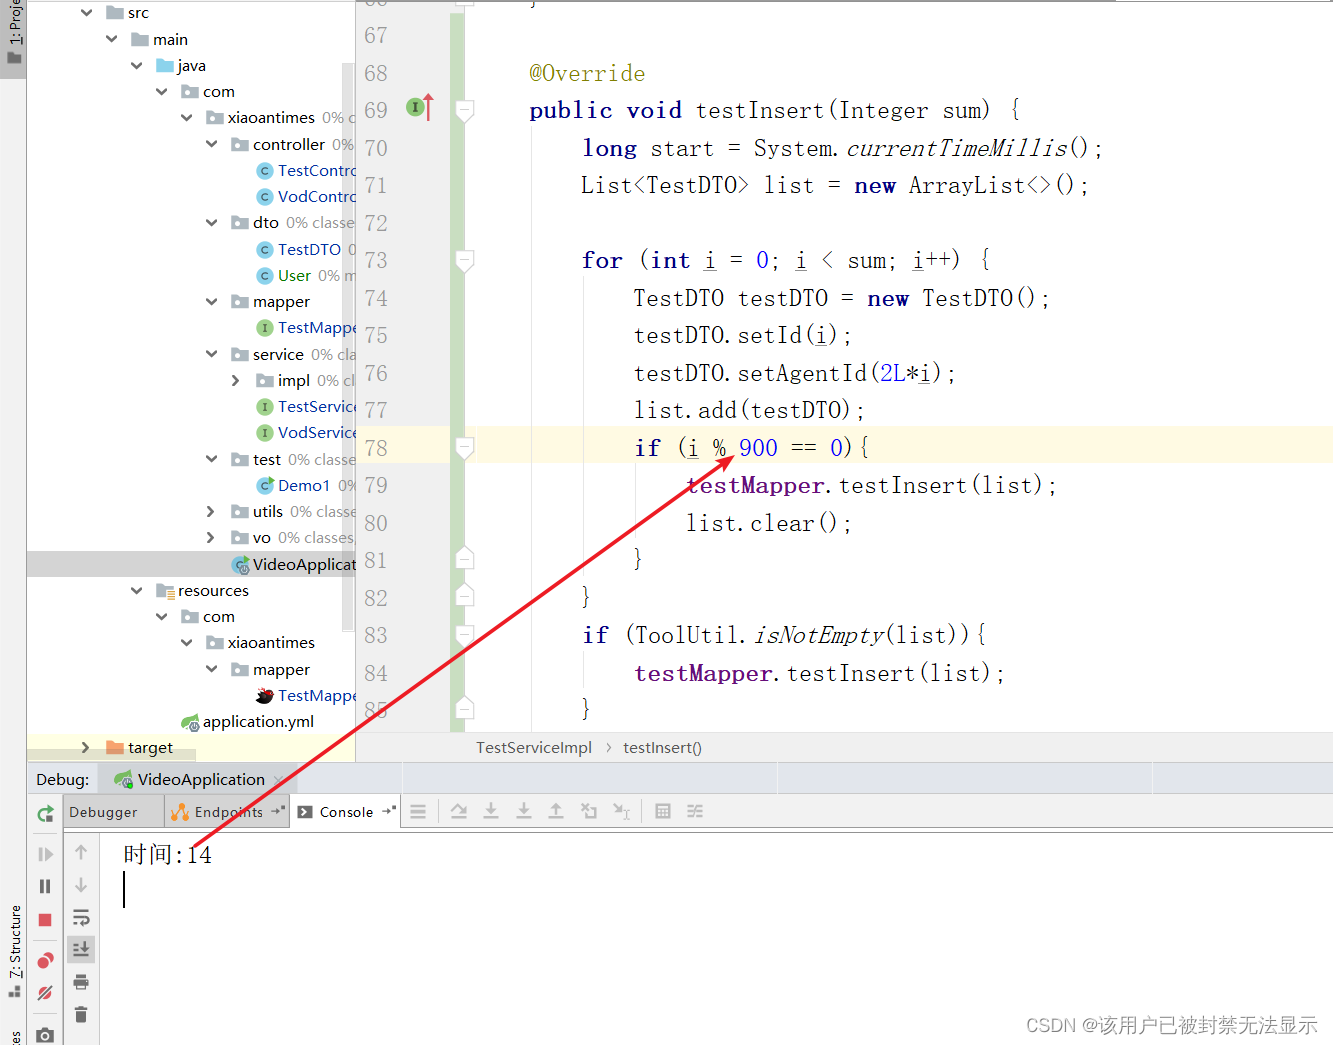
Task: Expand the impl package
Action: tap(236, 380)
